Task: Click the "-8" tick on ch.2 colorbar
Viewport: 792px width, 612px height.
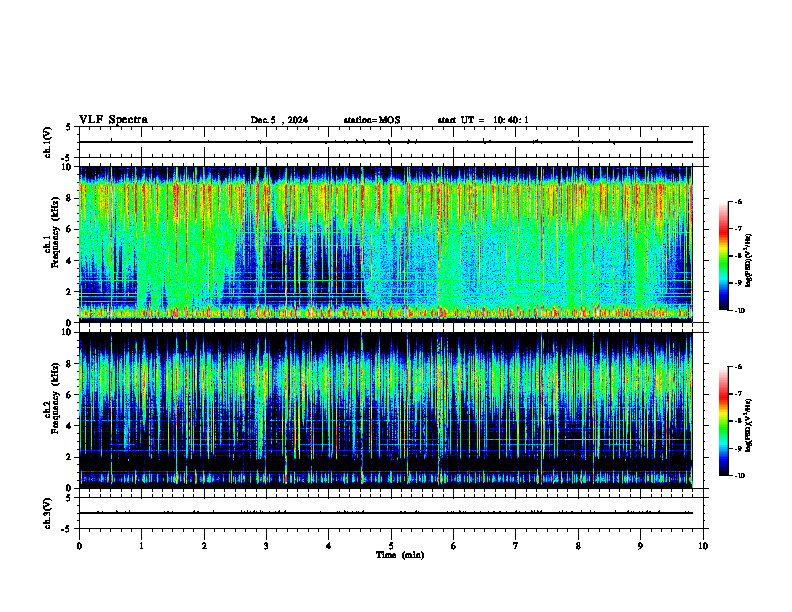Action: pos(738,421)
